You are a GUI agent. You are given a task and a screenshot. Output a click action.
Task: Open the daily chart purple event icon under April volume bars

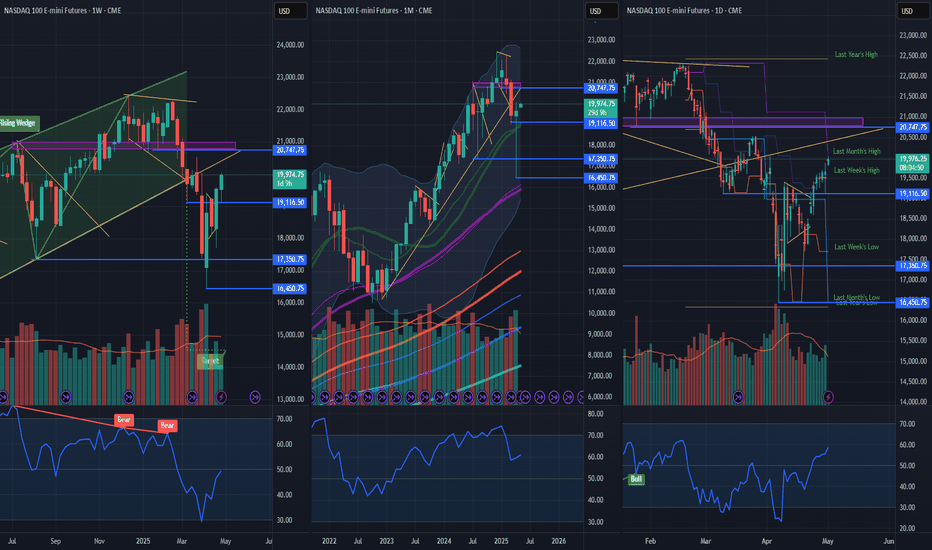738,397
